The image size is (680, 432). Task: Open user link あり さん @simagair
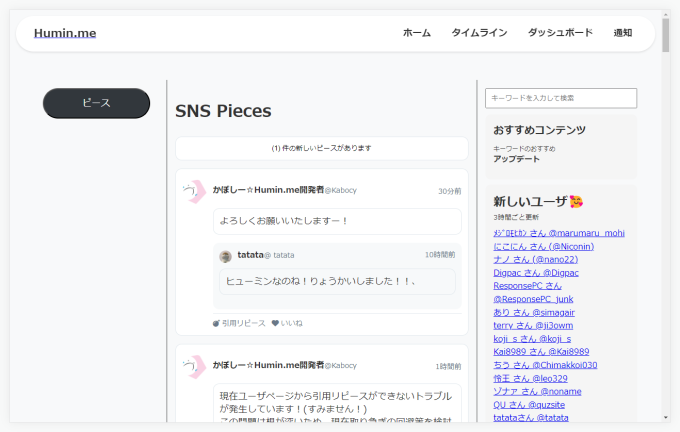pos(534,313)
